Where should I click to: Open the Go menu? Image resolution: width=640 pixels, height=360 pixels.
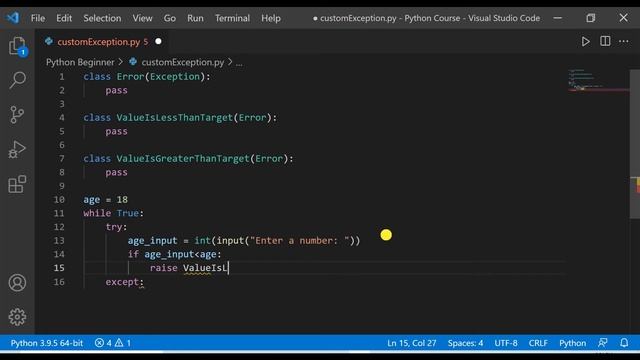tap(170, 18)
